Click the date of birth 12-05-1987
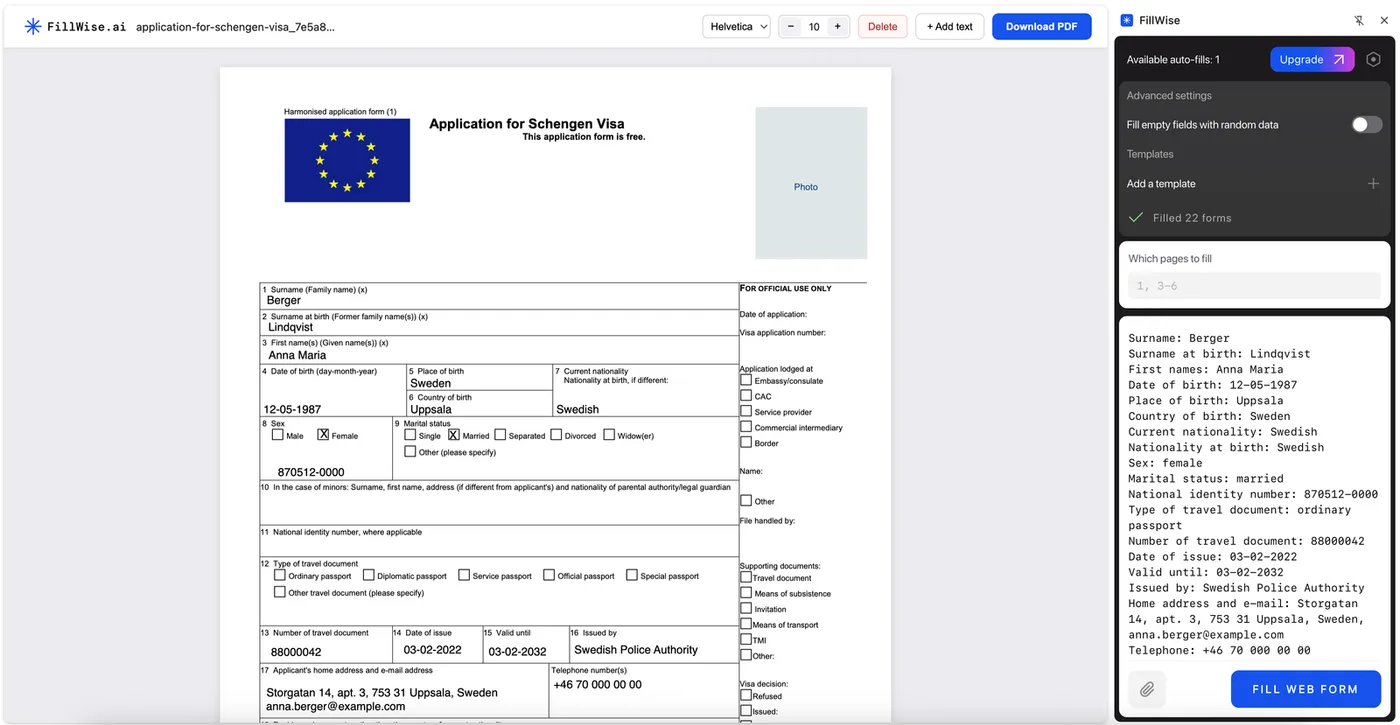The height and width of the screenshot is (725, 1400). click(x=291, y=409)
